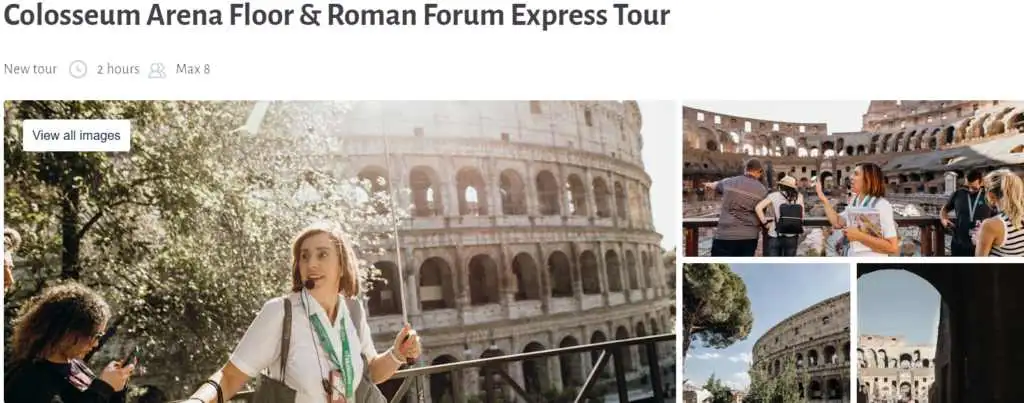Click the guide holding a booklet in arena photo
Image resolution: width=1024 pixels, height=403 pixels.
click(x=862, y=210)
